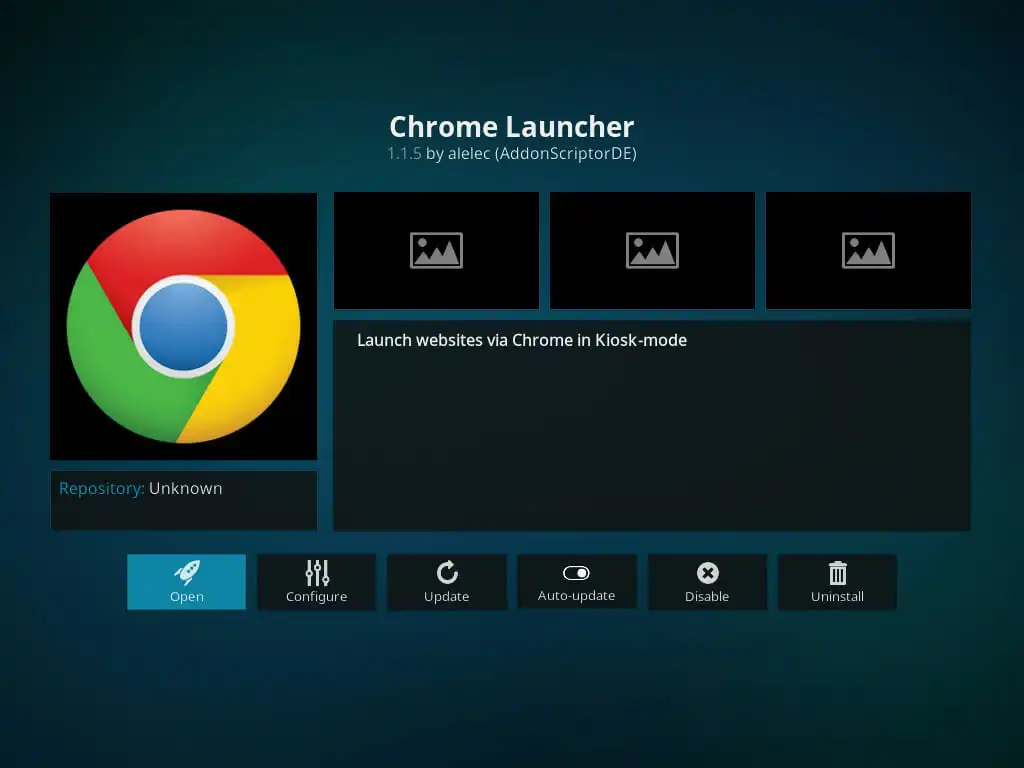The image size is (1024, 768).
Task: Click the Auto-update text label
Action: tap(576, 596)
